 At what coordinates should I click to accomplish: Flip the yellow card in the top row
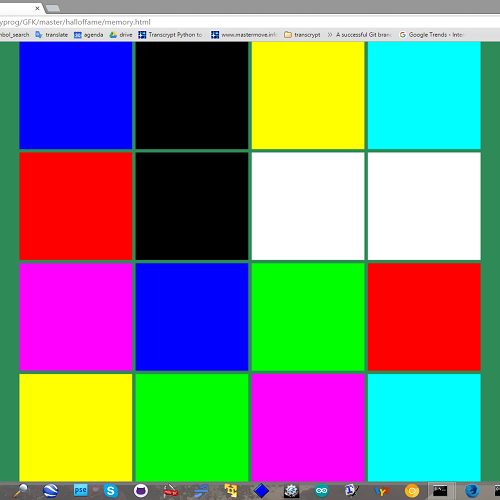coord(308,95)
